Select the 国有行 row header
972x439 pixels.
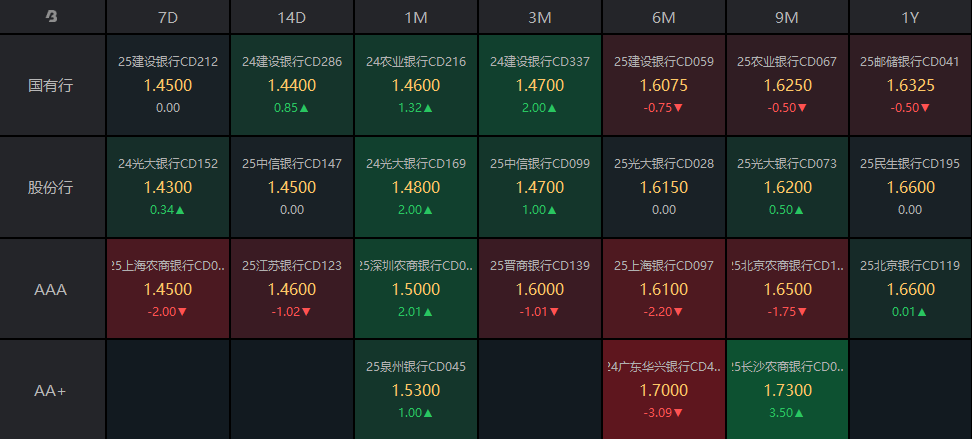pos(52,85)
